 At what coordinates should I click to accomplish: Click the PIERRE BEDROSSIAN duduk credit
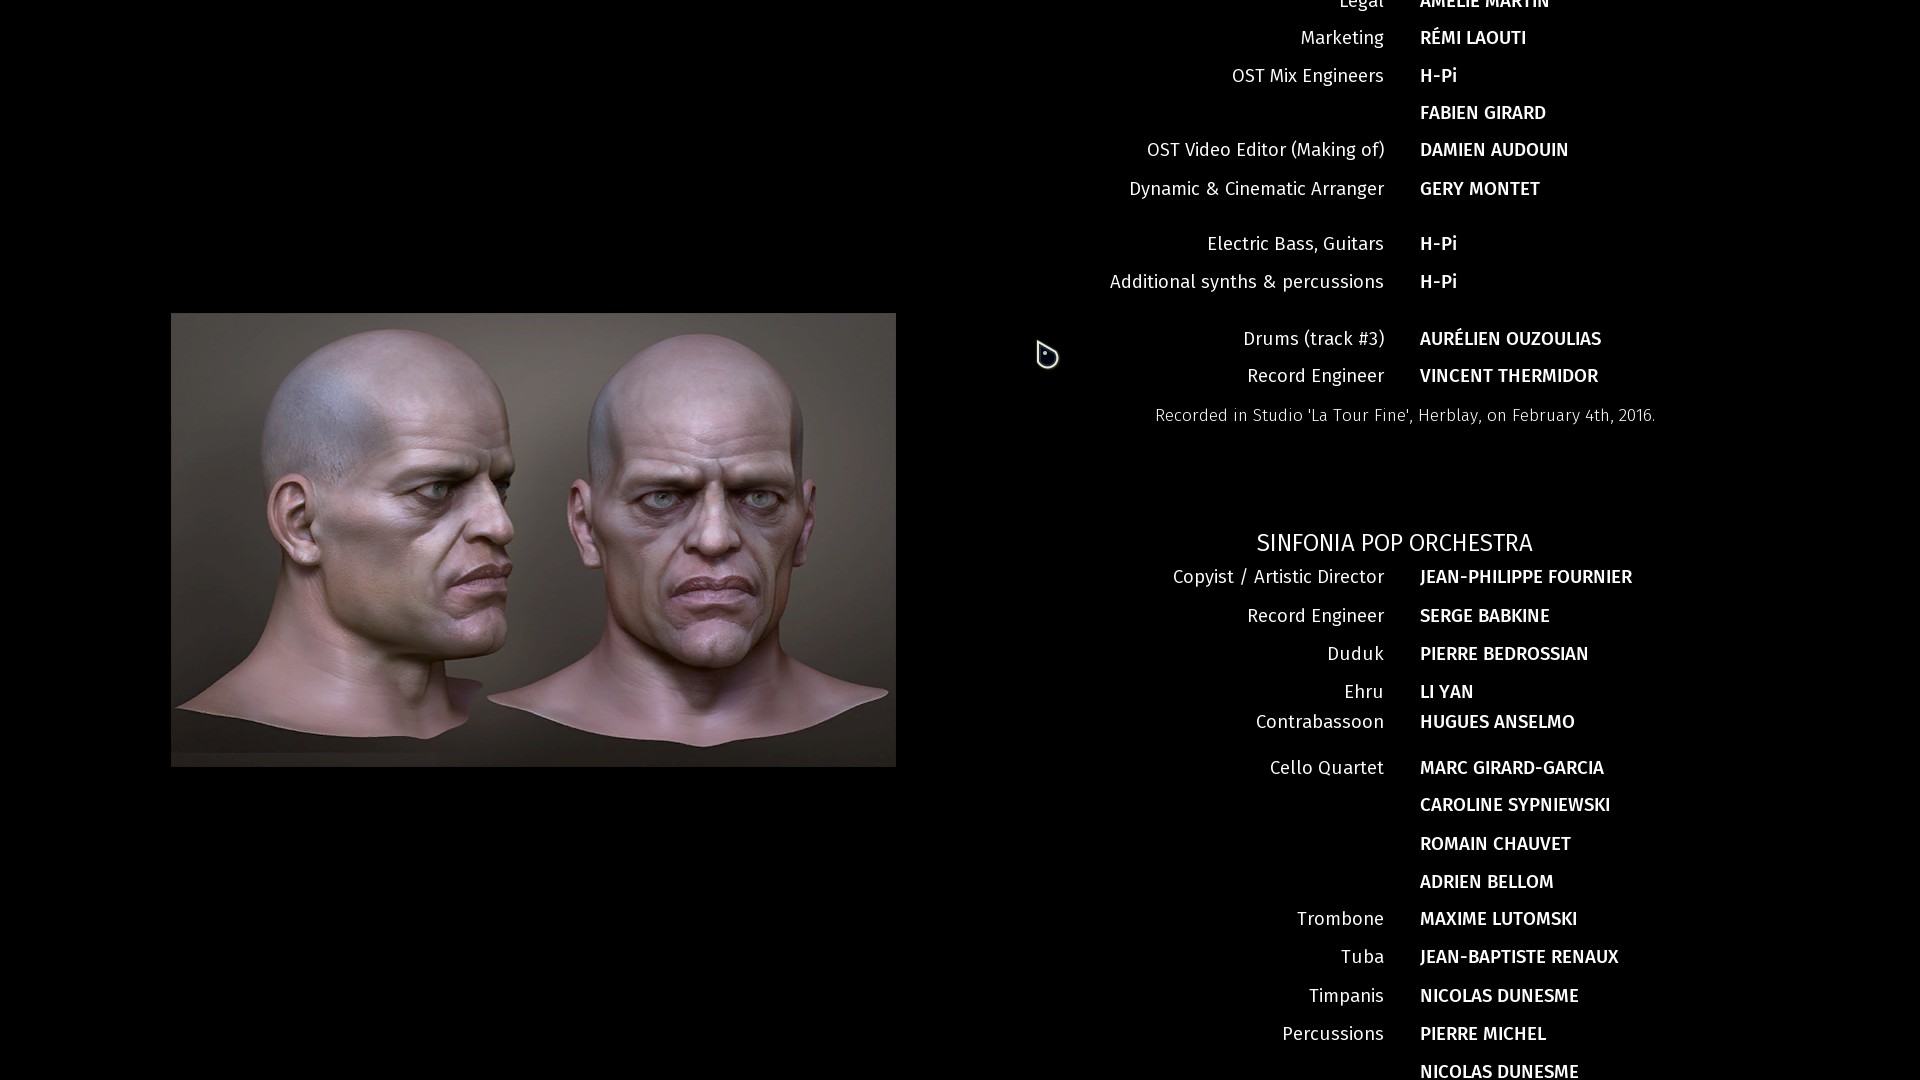(1503, 654)
